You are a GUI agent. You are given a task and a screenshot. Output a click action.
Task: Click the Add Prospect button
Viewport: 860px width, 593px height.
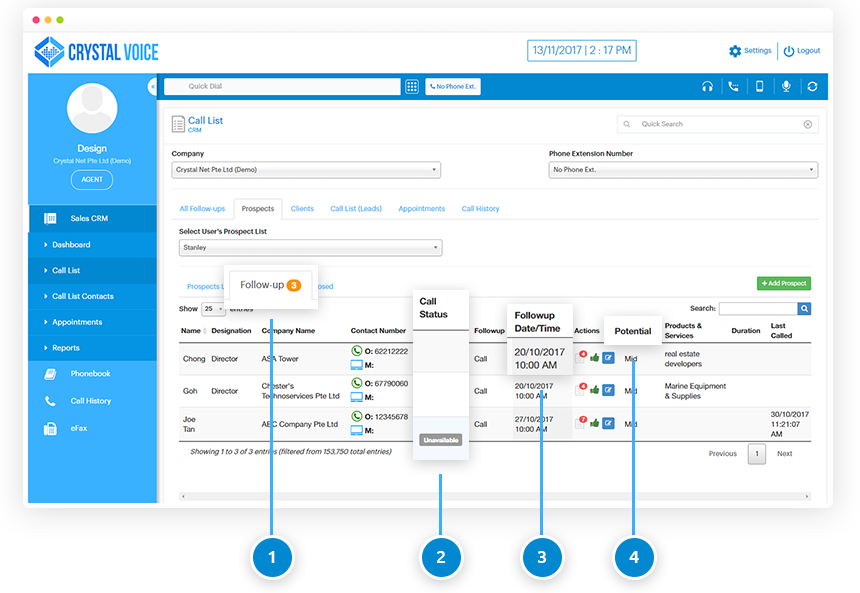[783, 284]
